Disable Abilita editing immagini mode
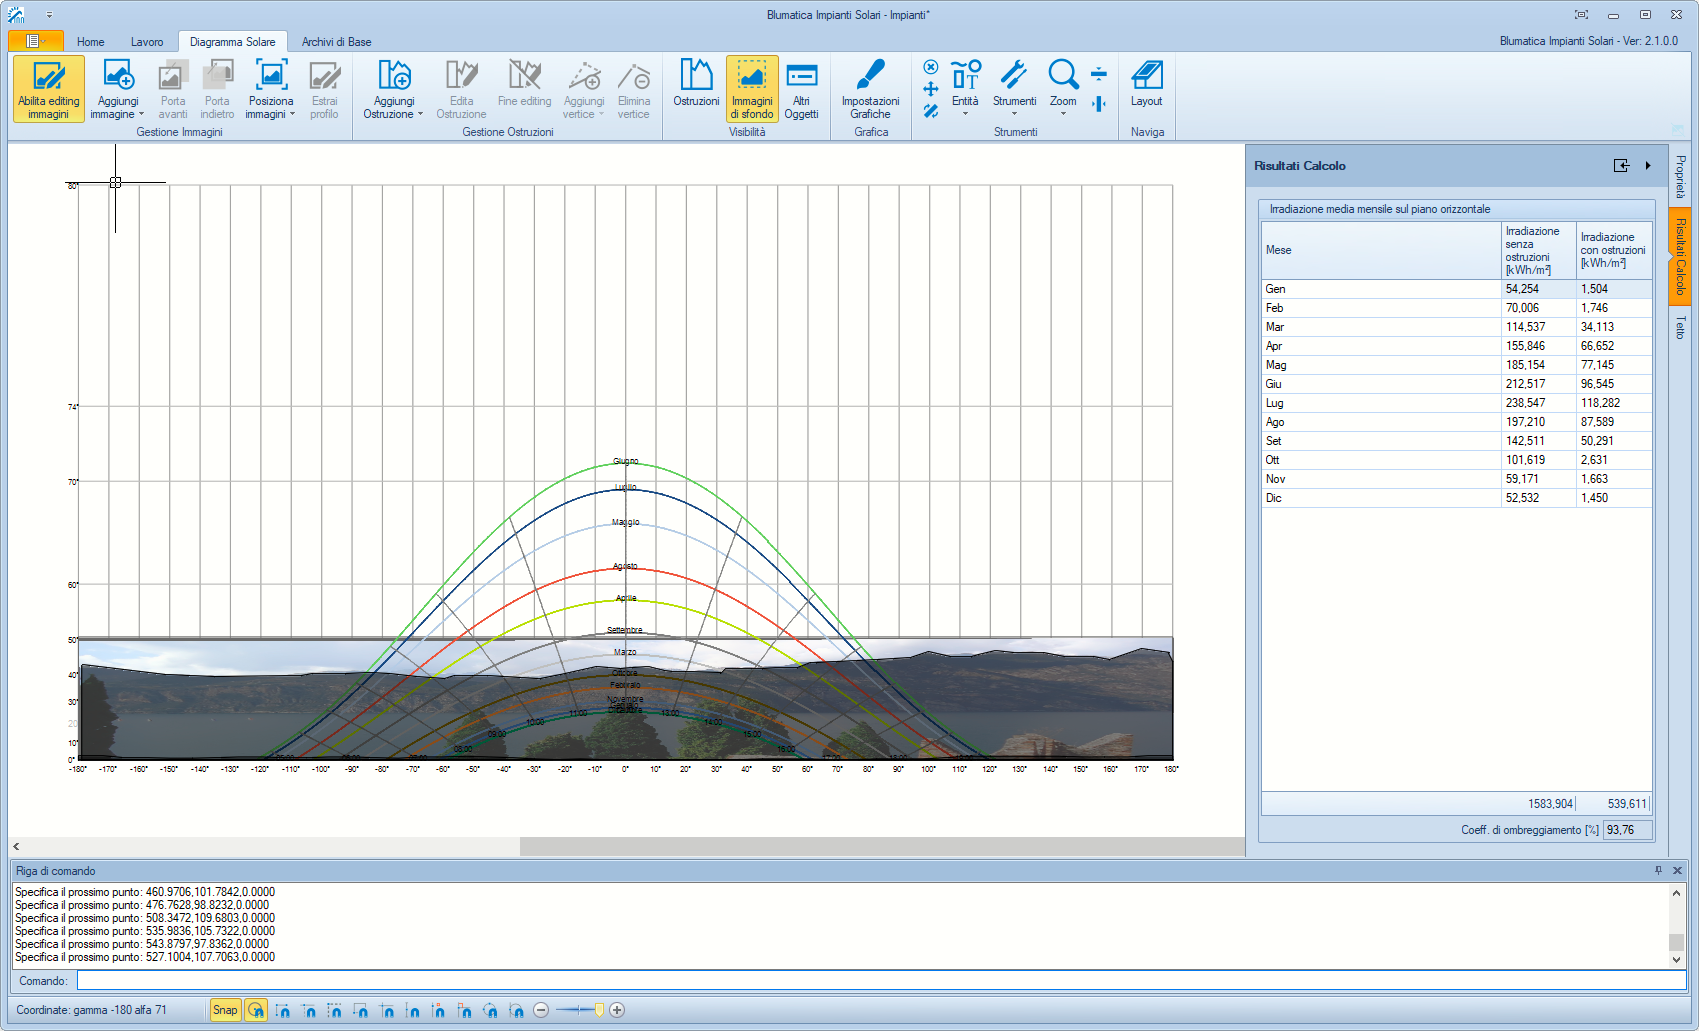 48,88
